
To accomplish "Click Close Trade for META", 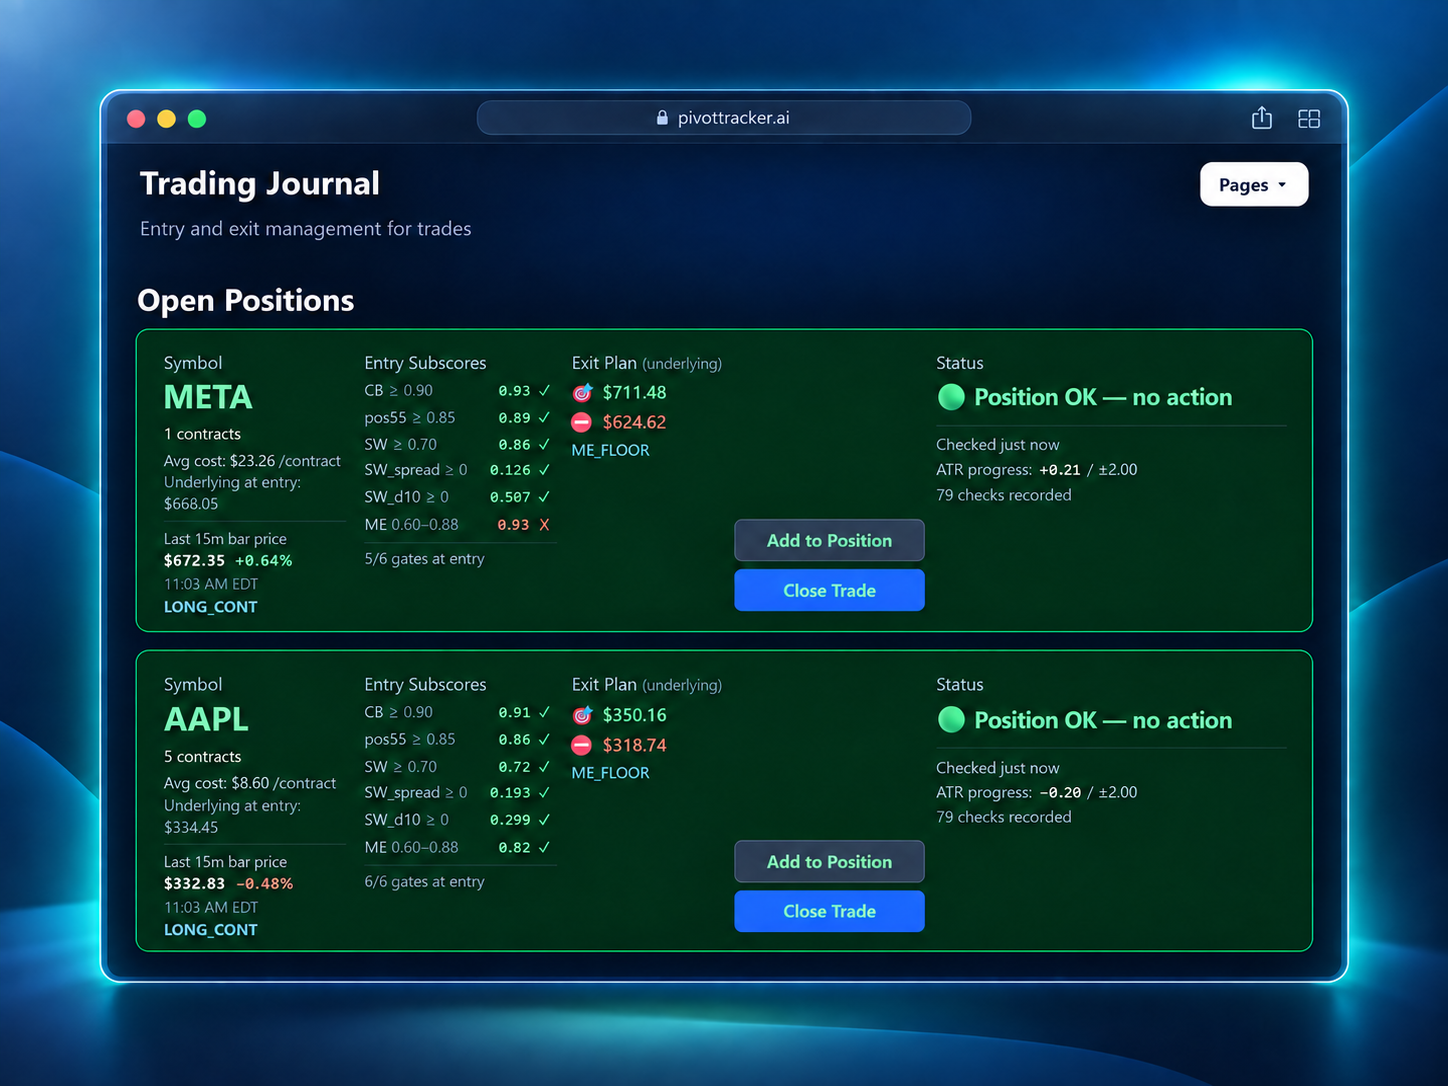I will click(x=829, y=590).
